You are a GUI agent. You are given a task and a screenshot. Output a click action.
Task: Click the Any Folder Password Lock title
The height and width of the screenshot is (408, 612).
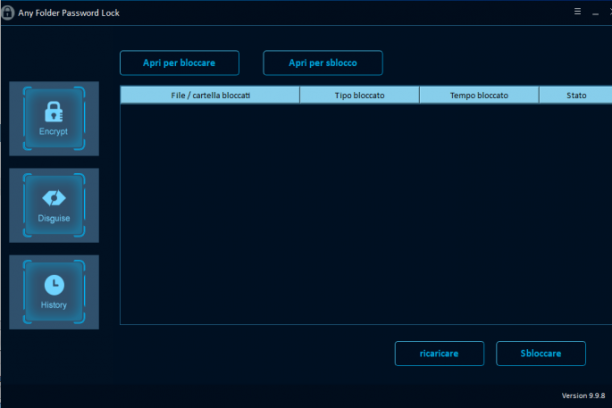tap(69, 13)
